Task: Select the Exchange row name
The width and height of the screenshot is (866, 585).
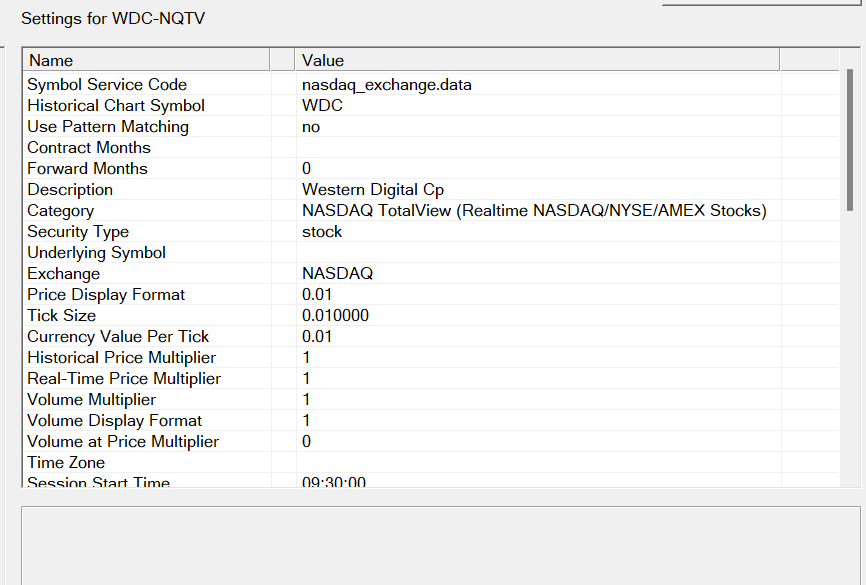Action: (x=64, y=273)
